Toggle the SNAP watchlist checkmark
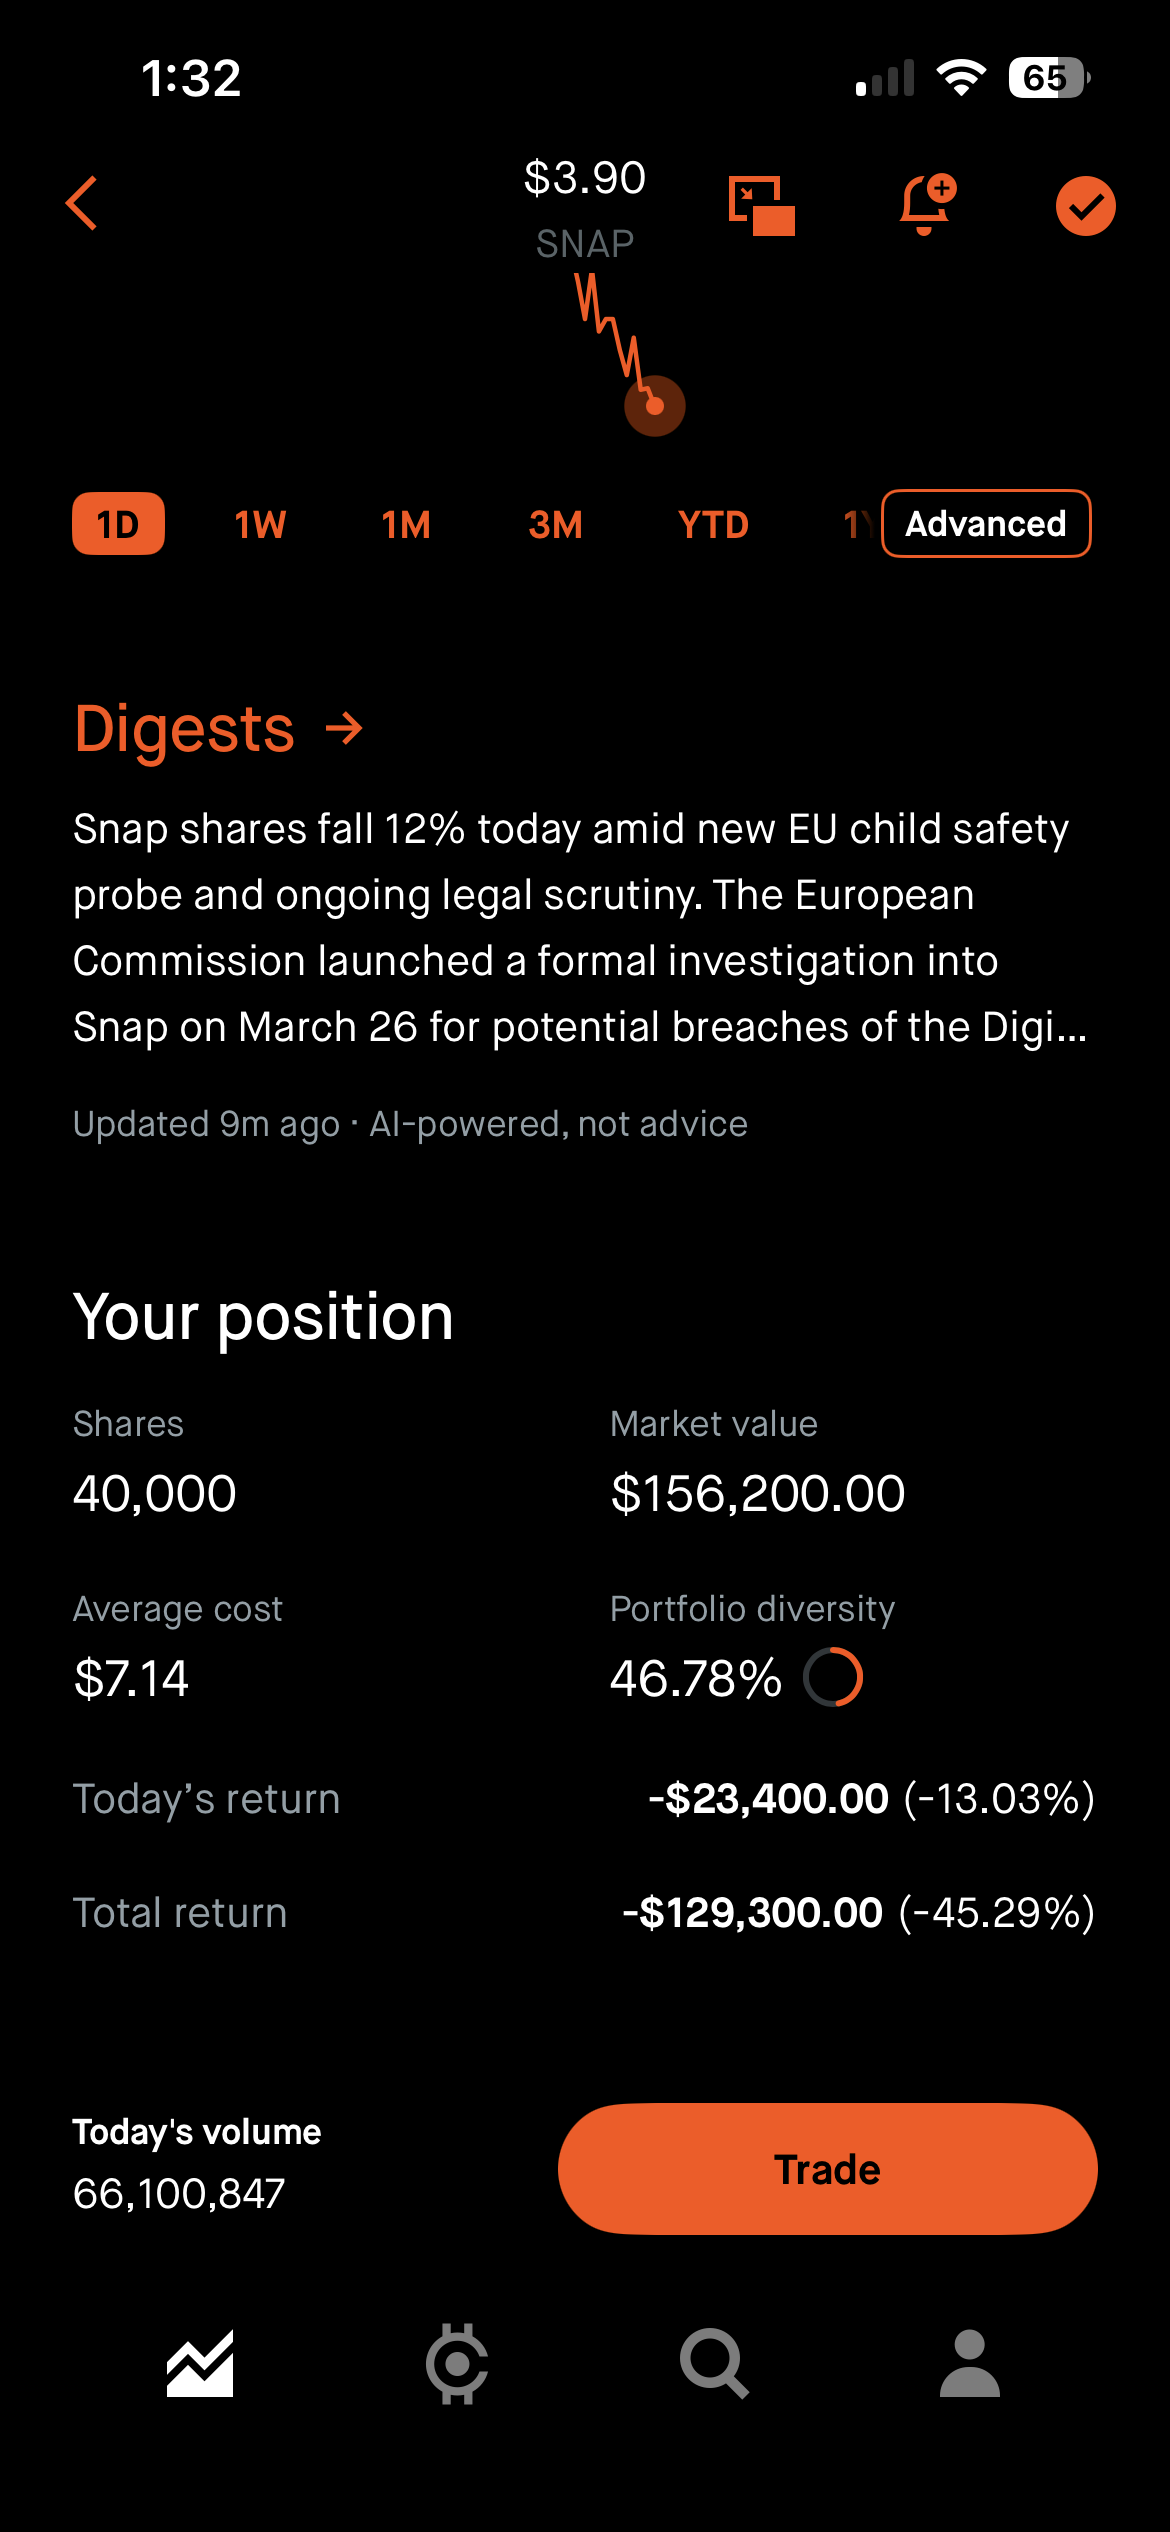The height and width of the screenshot is (2532, 1170). (1085, 206)
